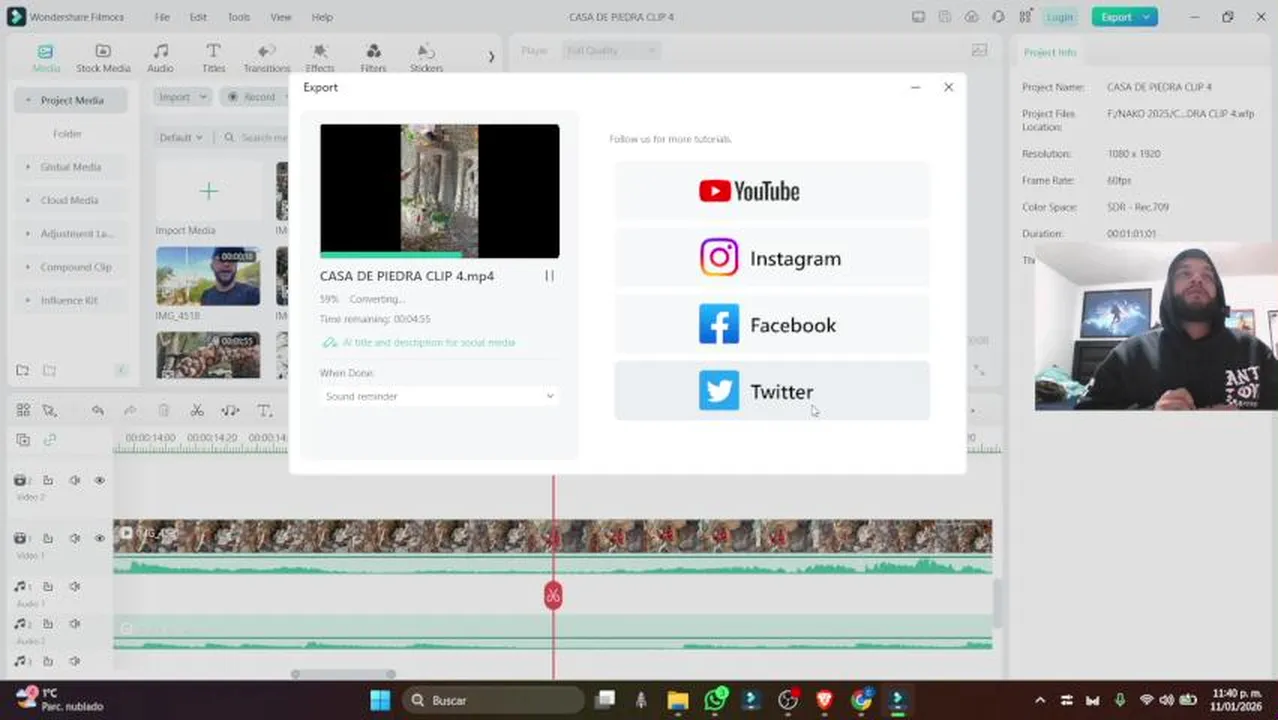1278x720 pixels.
Task: Lock the Audio 1 track
Action: click(x=48, y=586)
